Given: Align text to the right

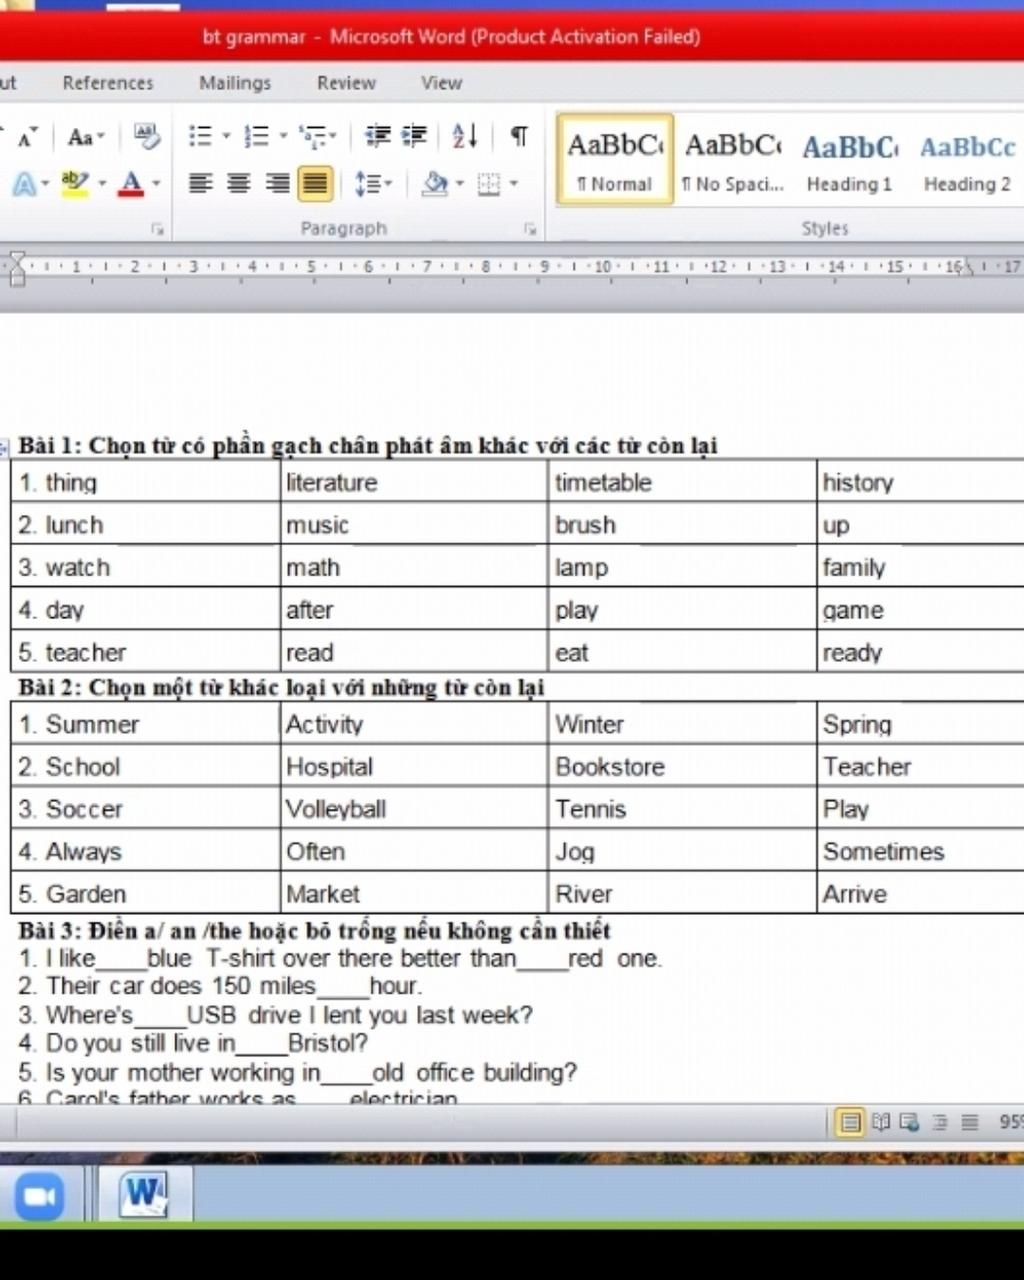Looking at the screenshot, I should click(x=277, y=184).
